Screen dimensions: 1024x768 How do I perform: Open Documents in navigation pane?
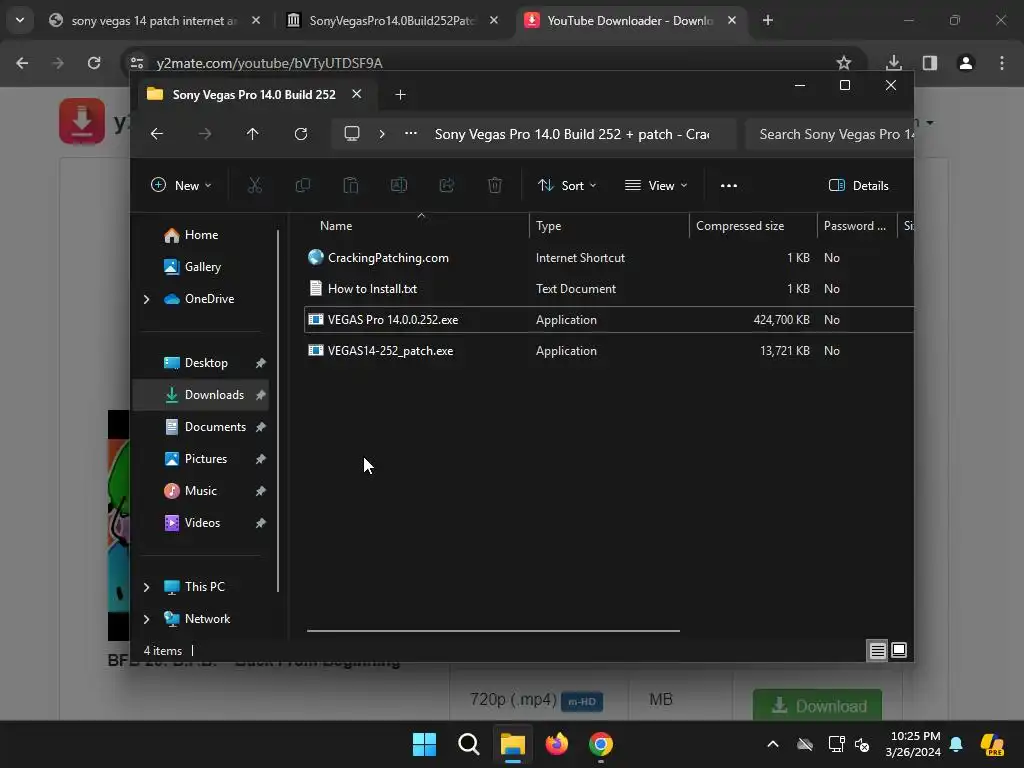(200, 427)
